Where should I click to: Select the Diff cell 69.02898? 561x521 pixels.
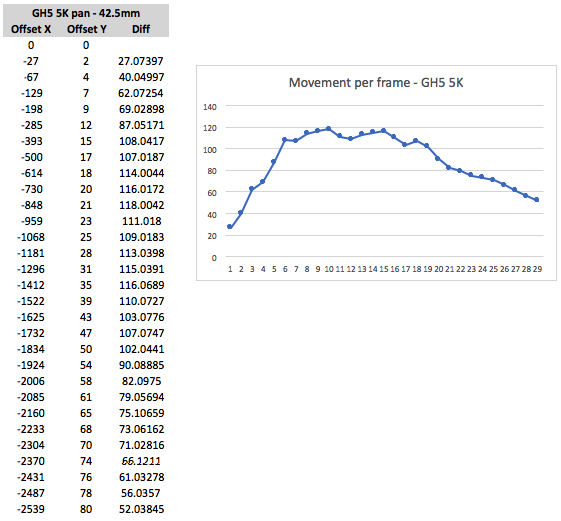(141, 109)
